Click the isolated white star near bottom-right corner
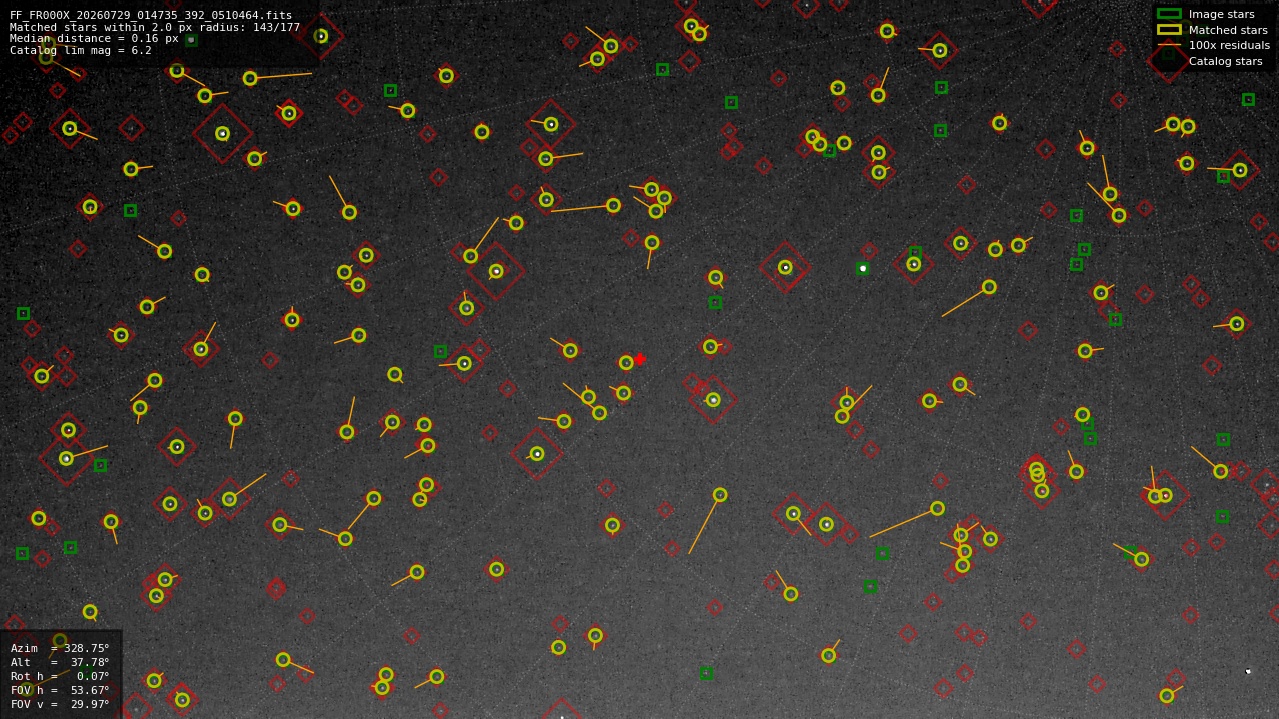1279x719 pixels. point(1248,671)
